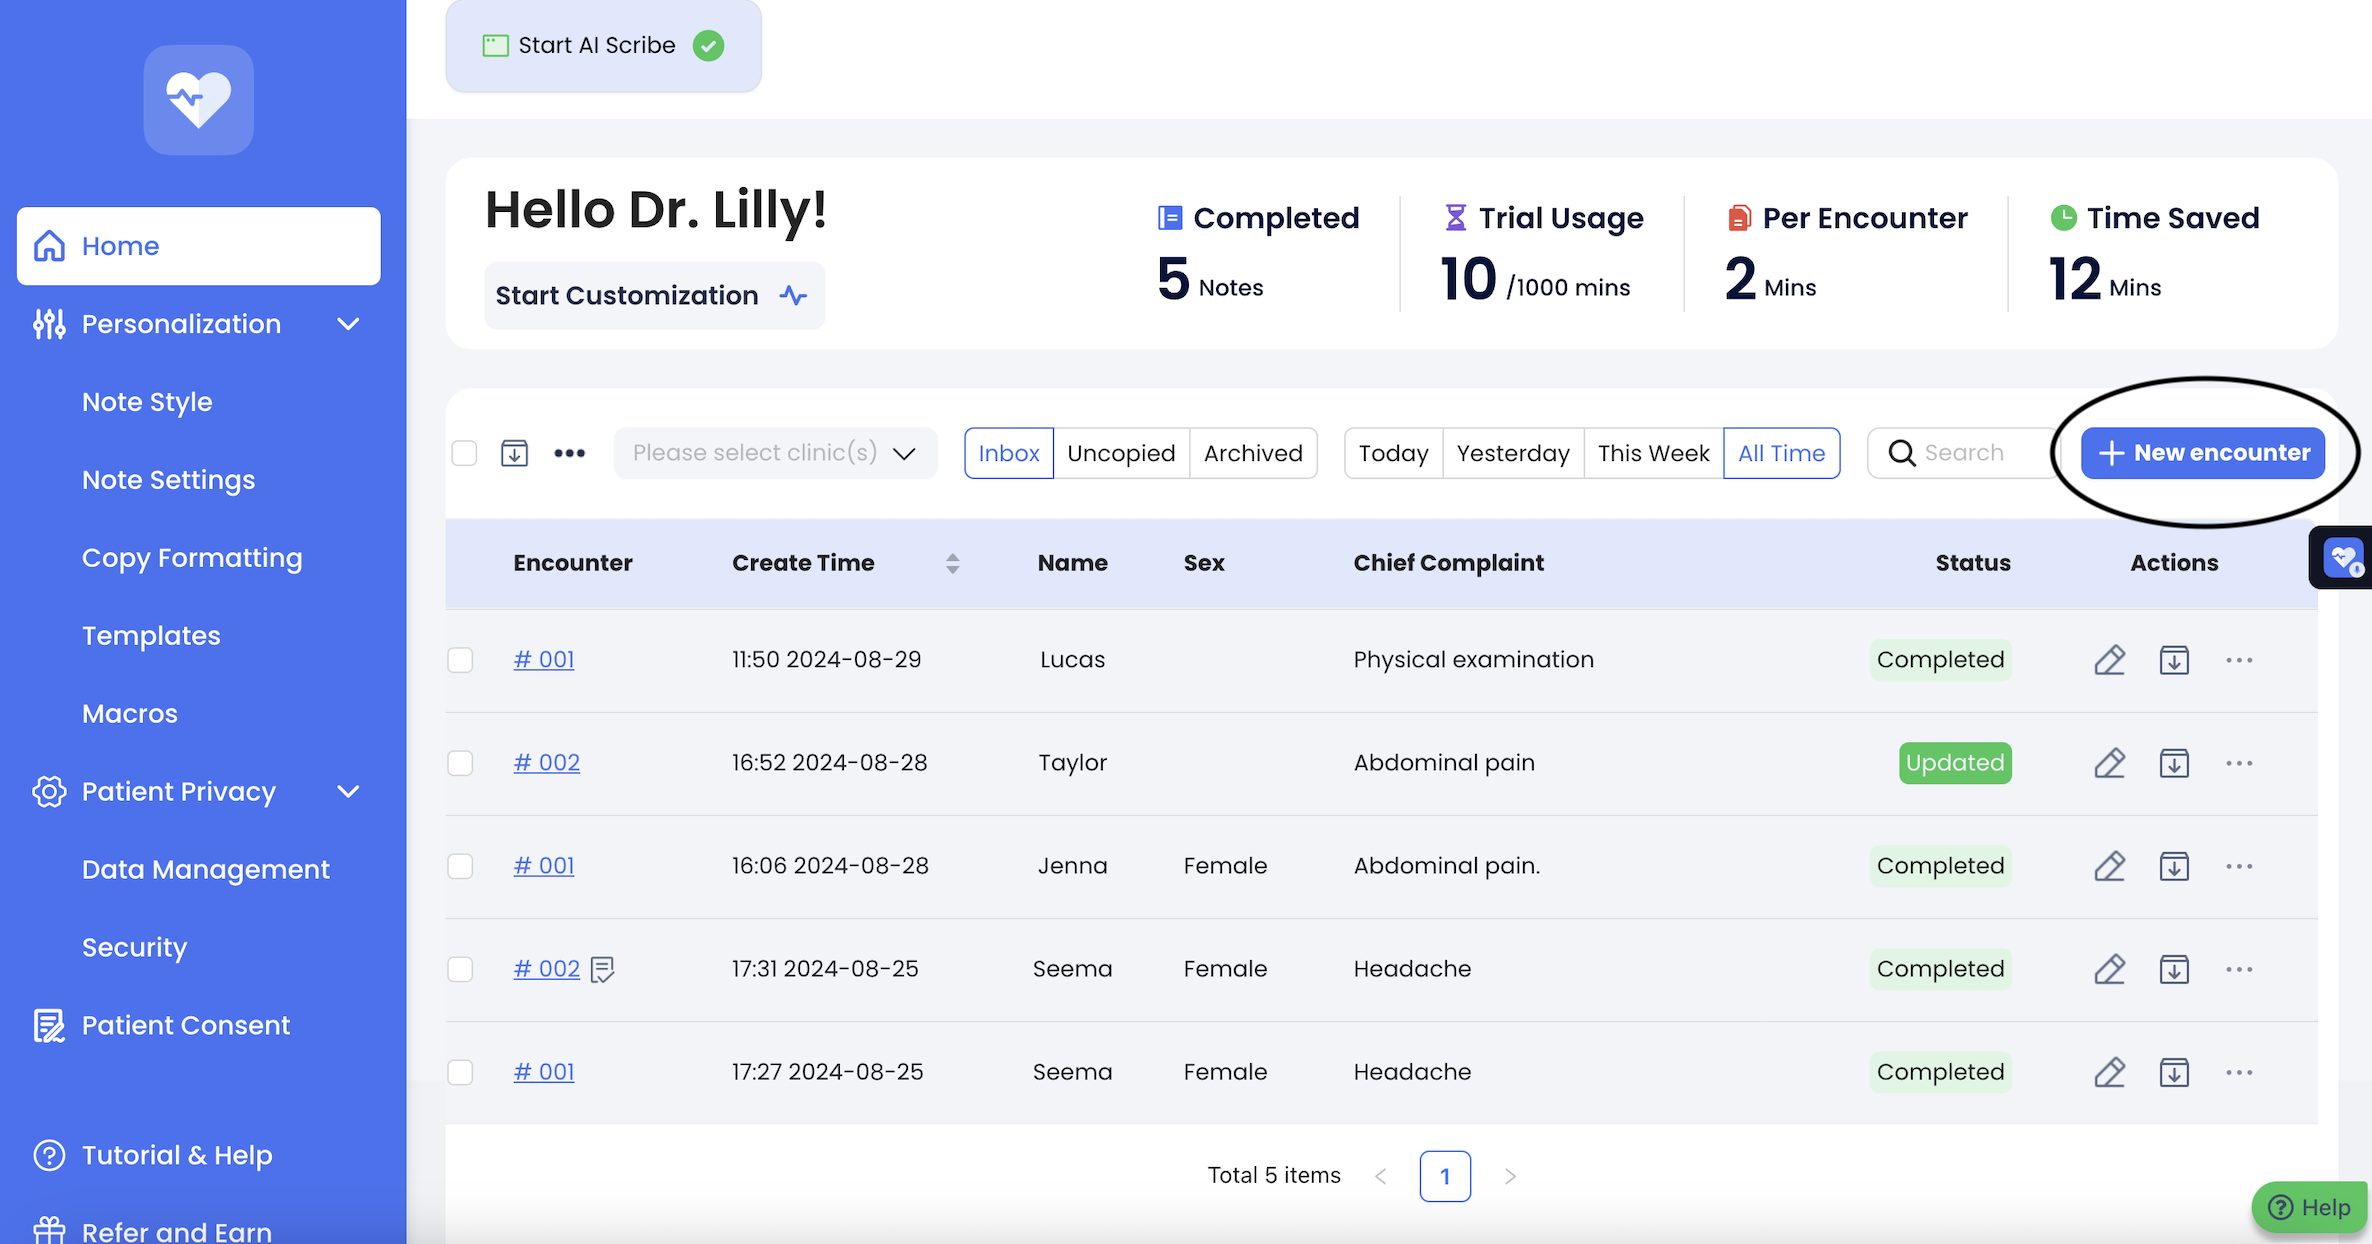
Task: Collapse the Patient Privacy sidebar section
Action: (x=348, y=792)
